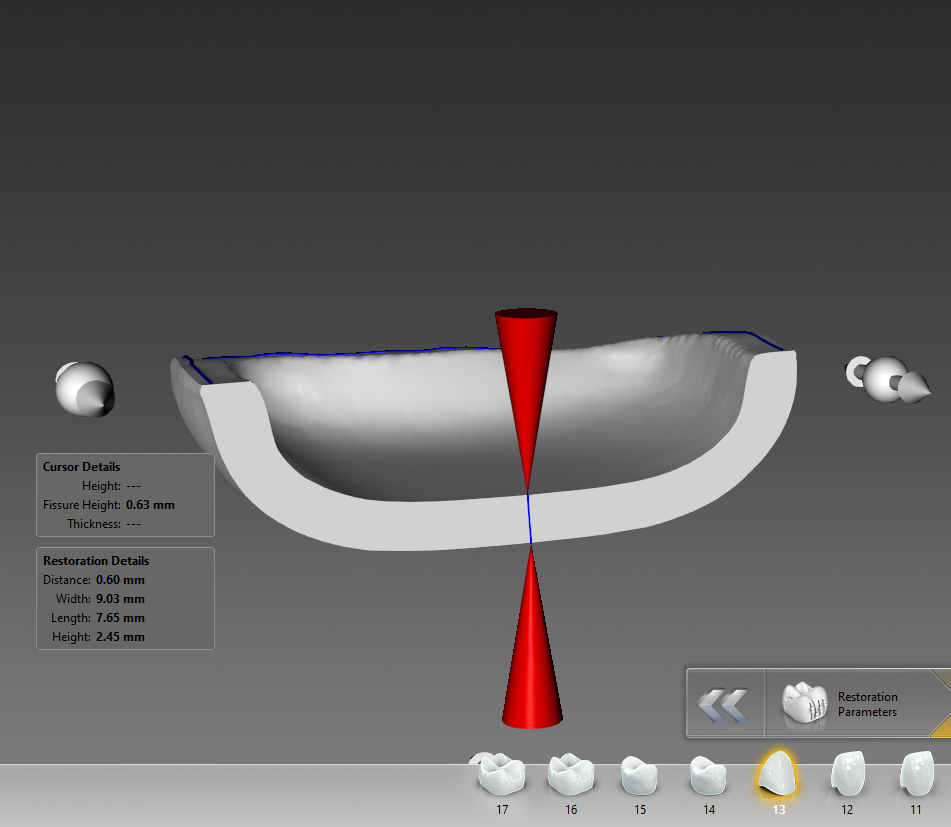
Task: Select highlighted tooth 13 canine icon
Action: 778,773
